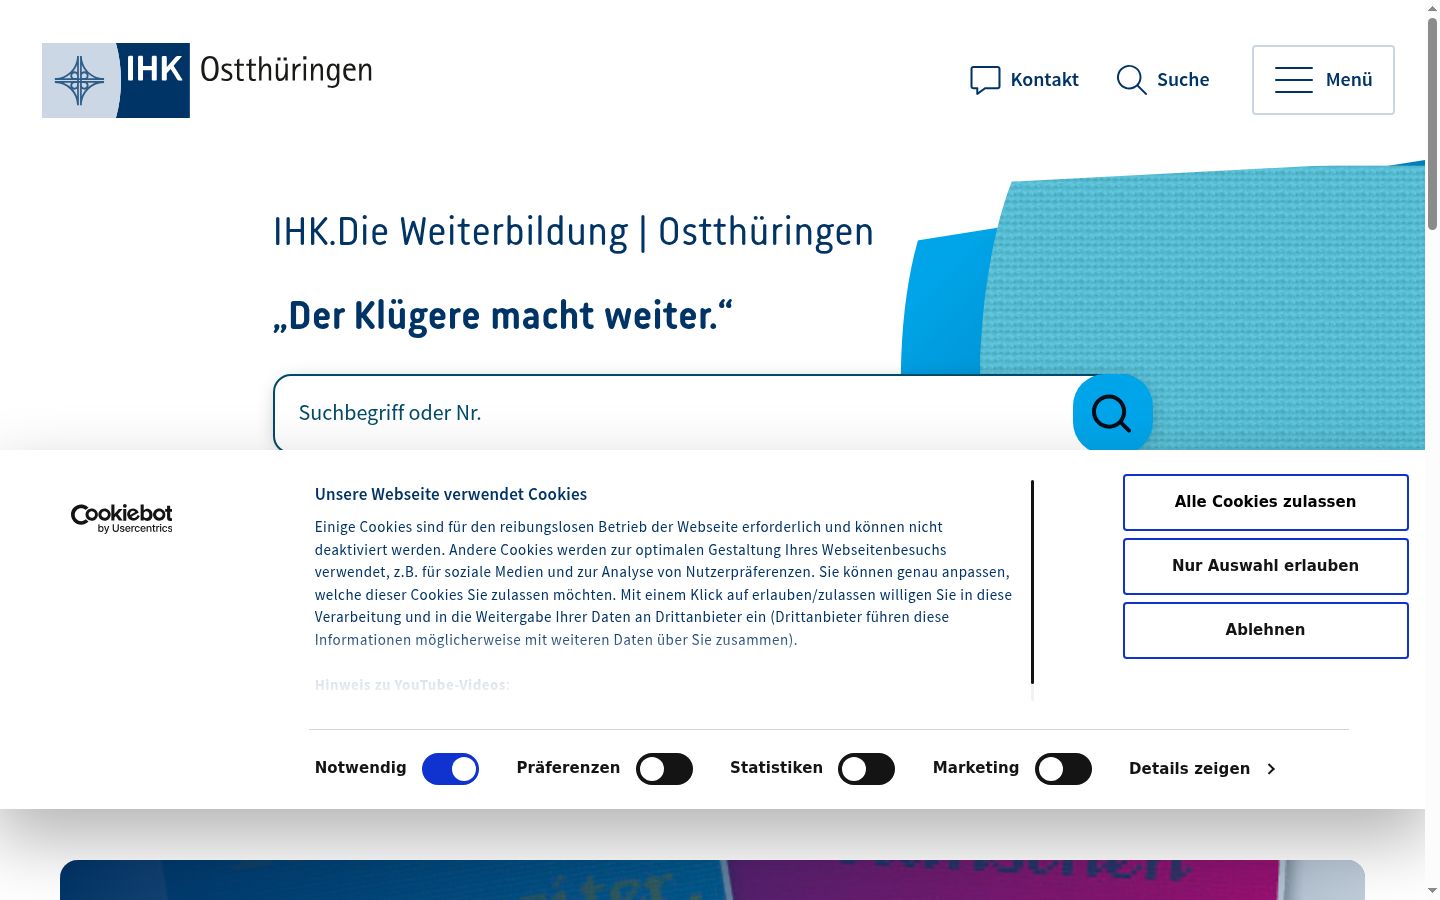Screen dimensions: 1440x900
Task: Click Nur Auswahl erlauben button
Action: pos(1265,566)
